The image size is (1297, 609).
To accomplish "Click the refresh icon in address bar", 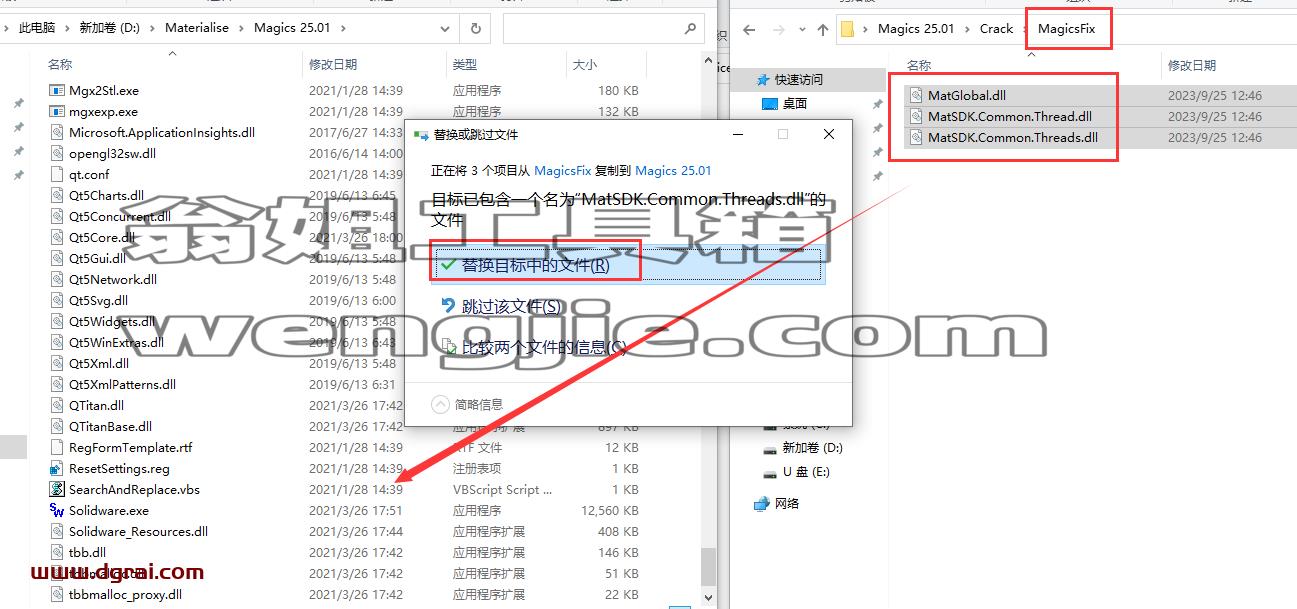I will [x=476, y=29].
